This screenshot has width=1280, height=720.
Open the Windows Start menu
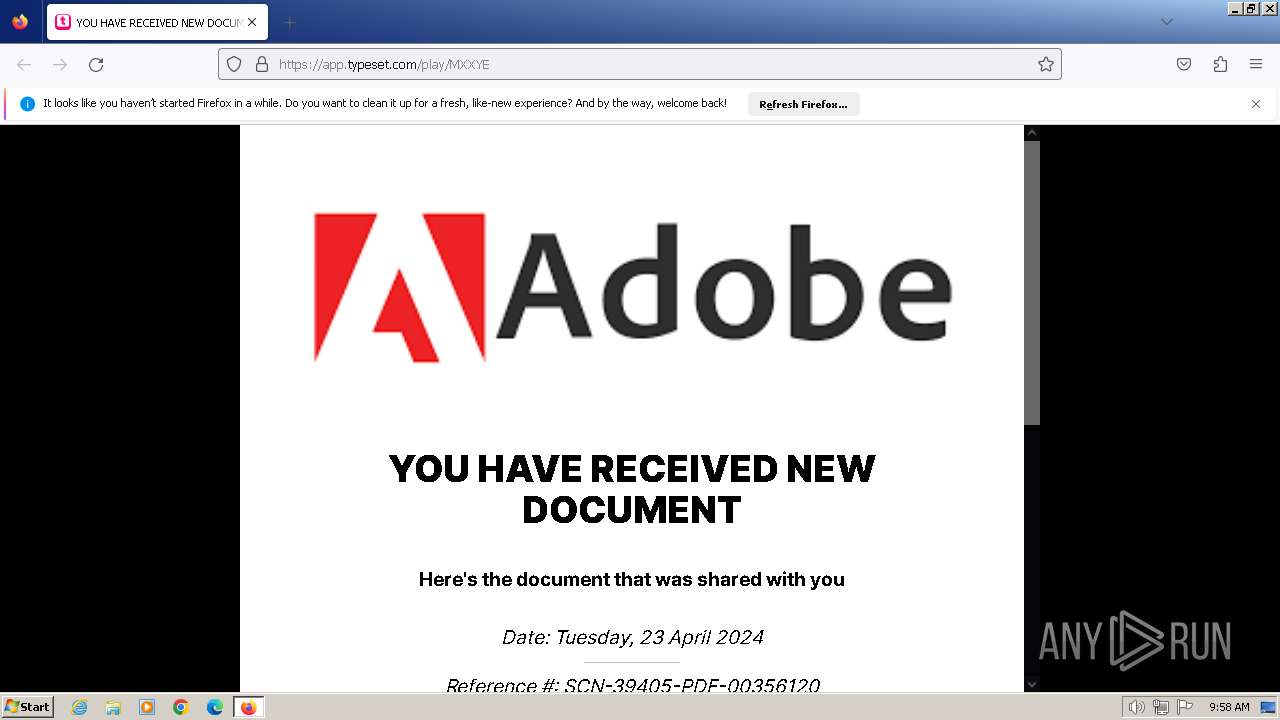click(x=28, y=706)
